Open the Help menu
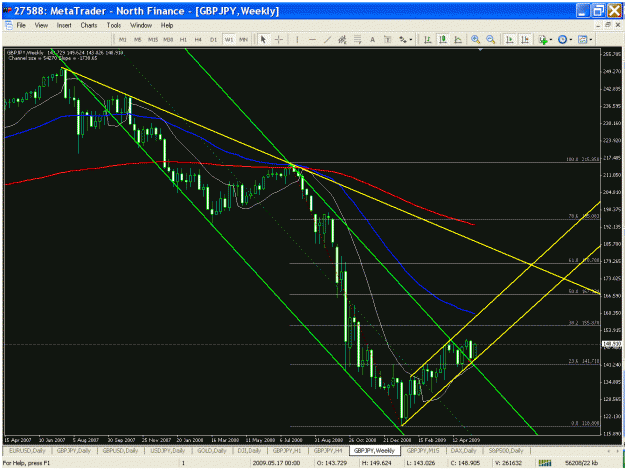 tap(167, 25)
